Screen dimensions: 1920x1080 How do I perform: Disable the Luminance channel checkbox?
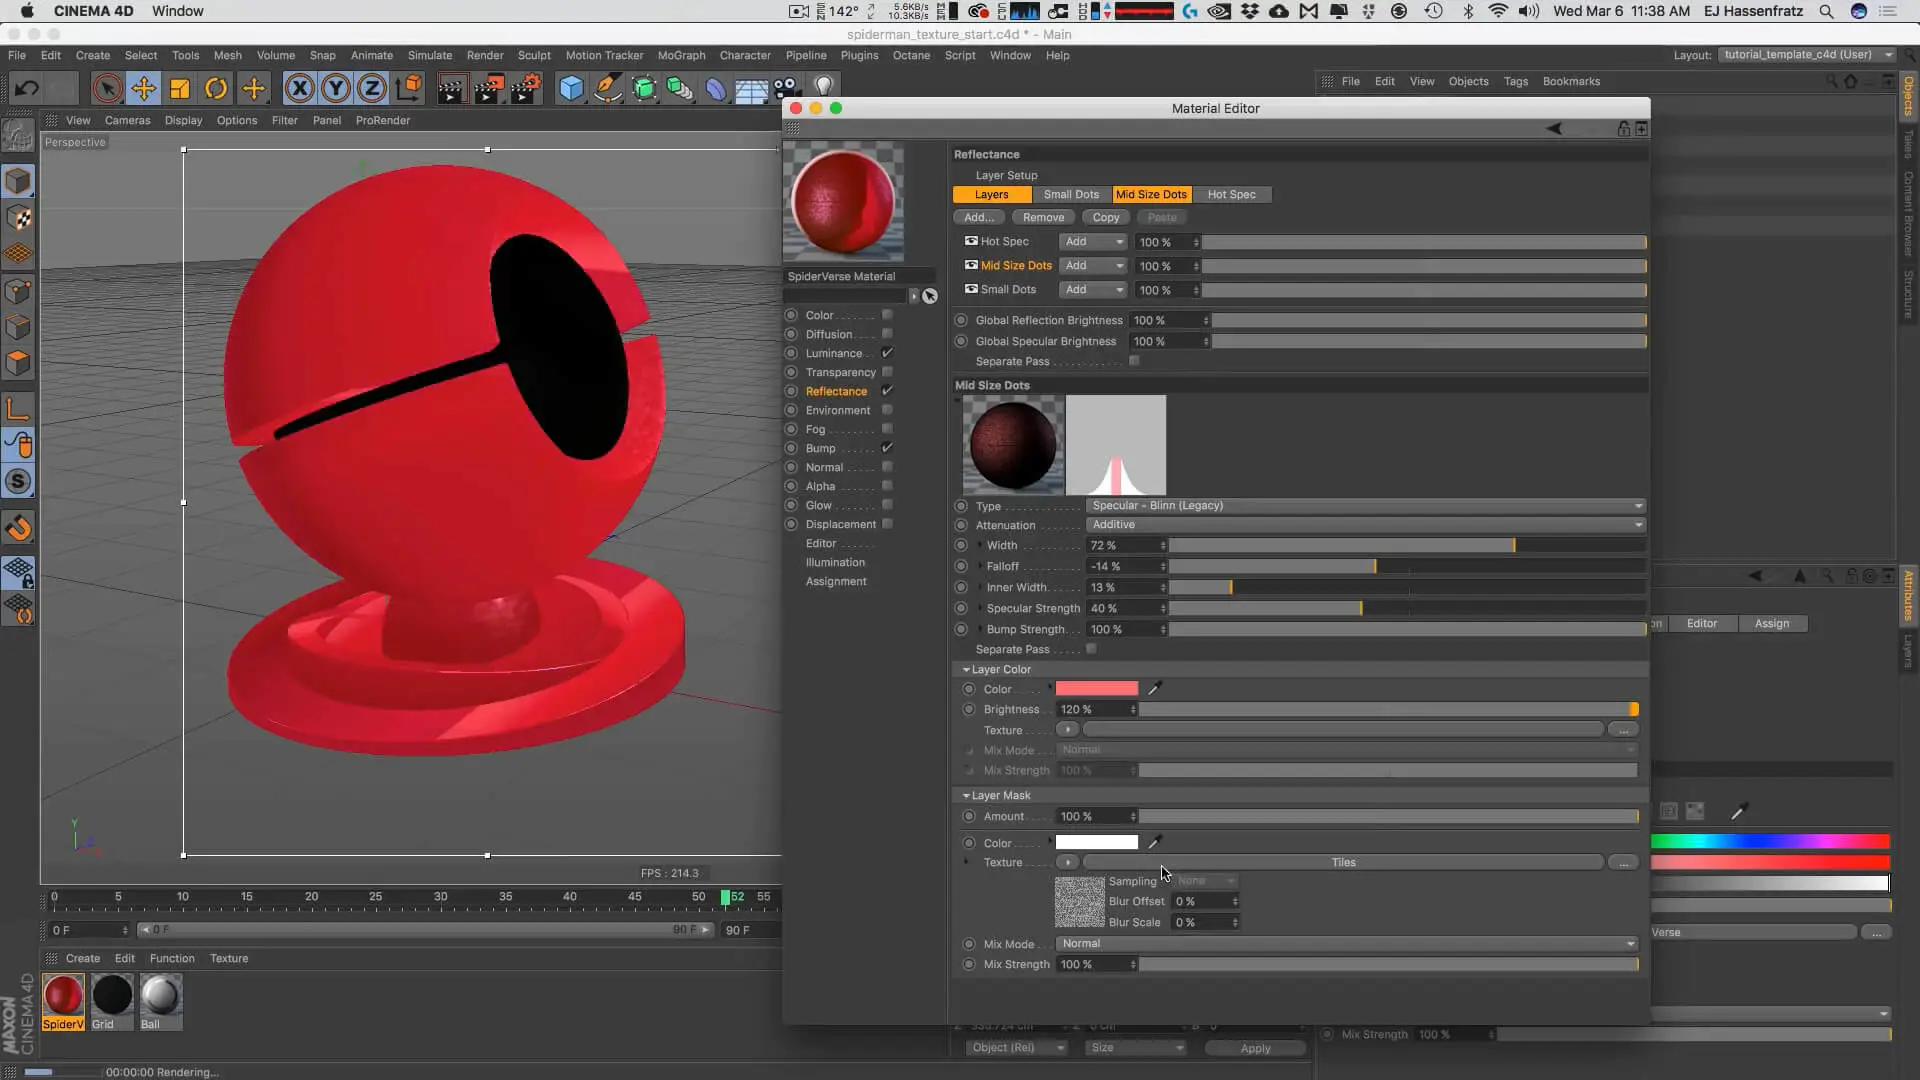887,353
